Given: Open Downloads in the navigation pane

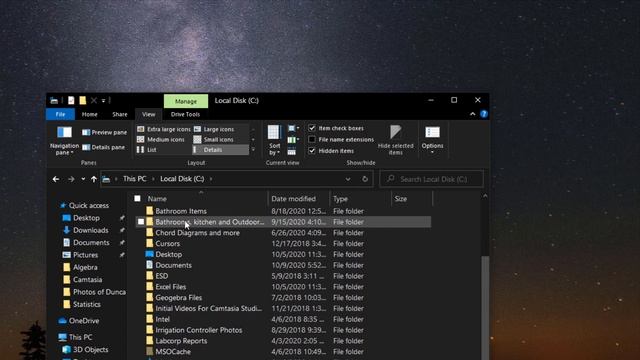Looking at the screenshot, I should (86, 230).
